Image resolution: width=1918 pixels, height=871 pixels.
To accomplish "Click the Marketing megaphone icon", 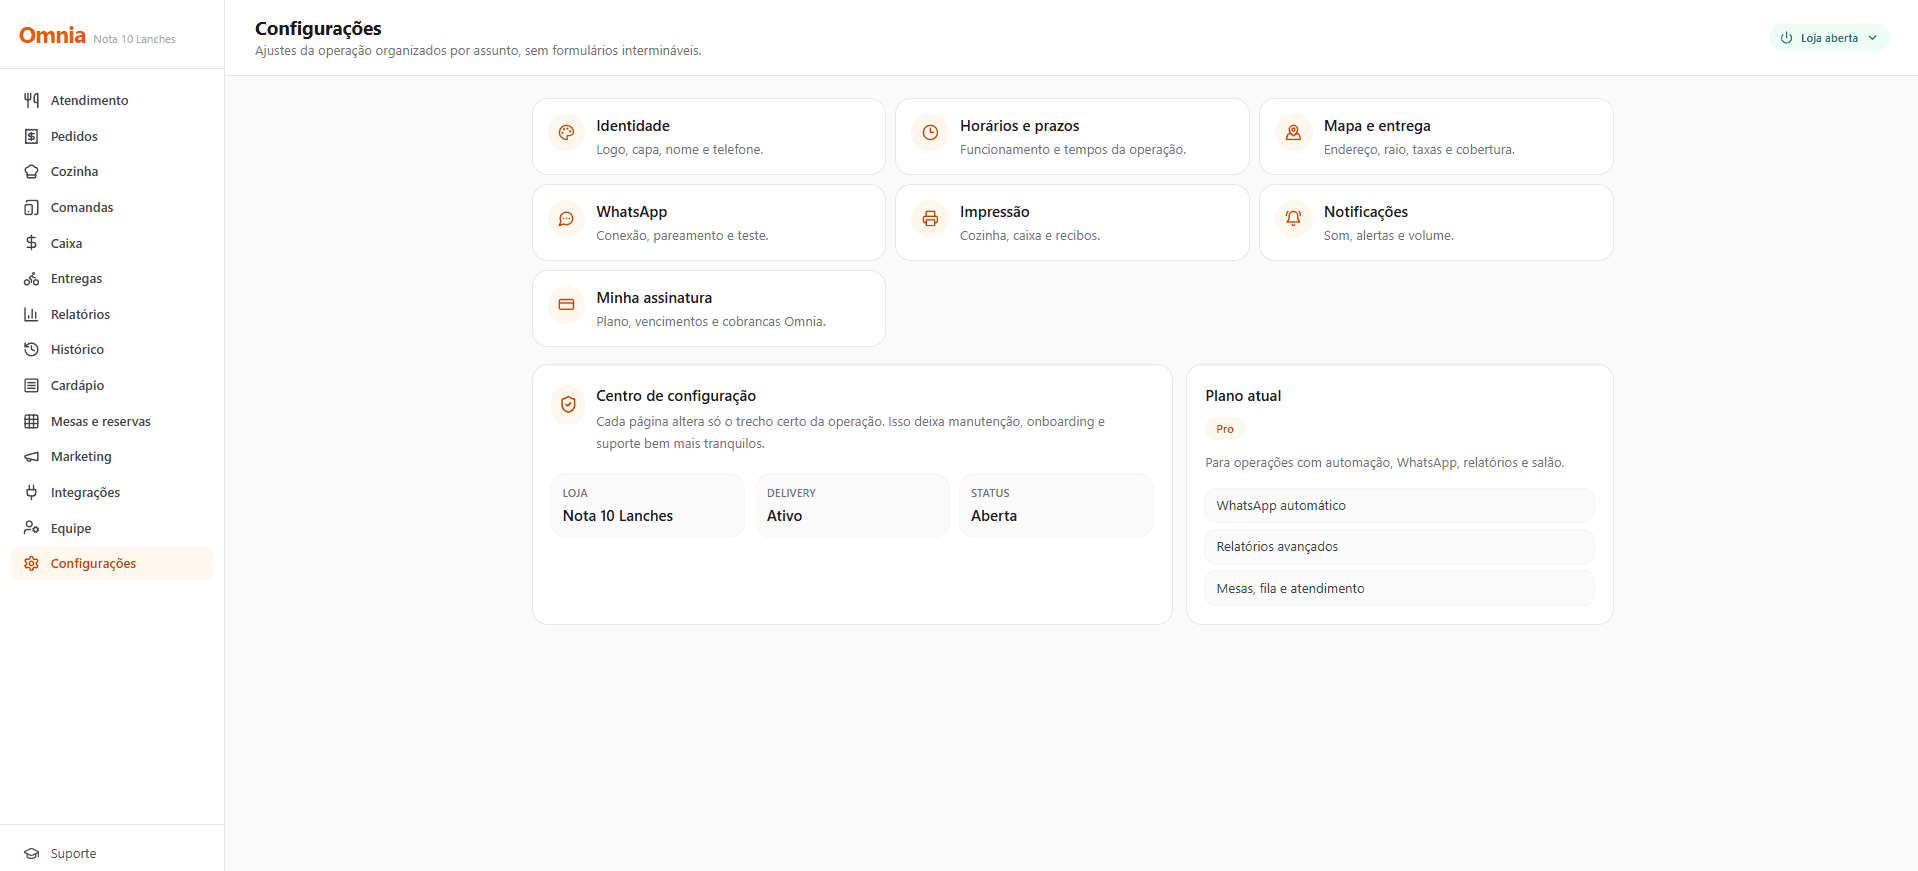I will [31, 457].
